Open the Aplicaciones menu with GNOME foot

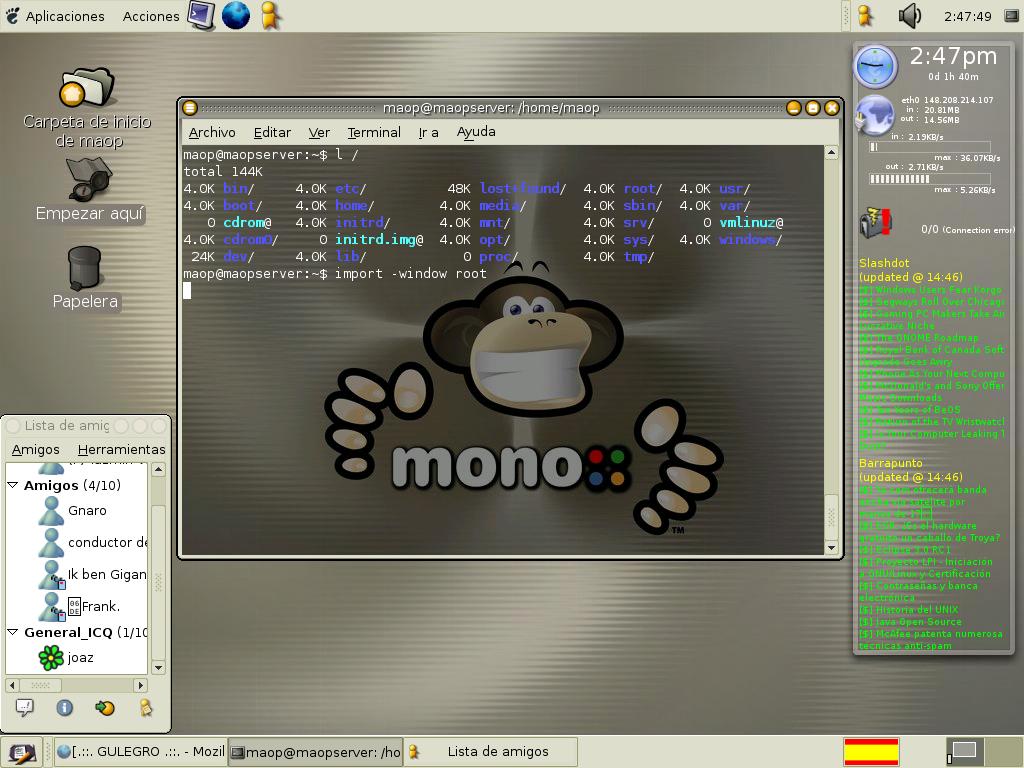[x=55, y=16]
